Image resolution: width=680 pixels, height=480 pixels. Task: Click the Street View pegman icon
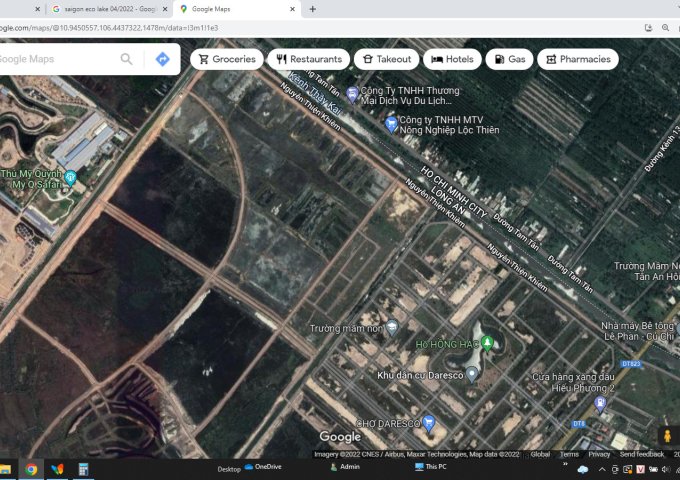pos(668,435)
